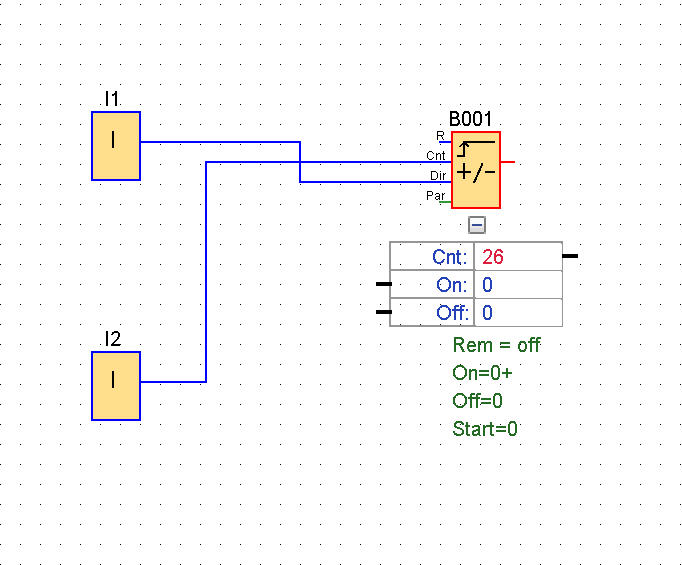Viewport: 682px width, 565px height.
Task: Click the Par input pin of B001
Action: (445, 202)
